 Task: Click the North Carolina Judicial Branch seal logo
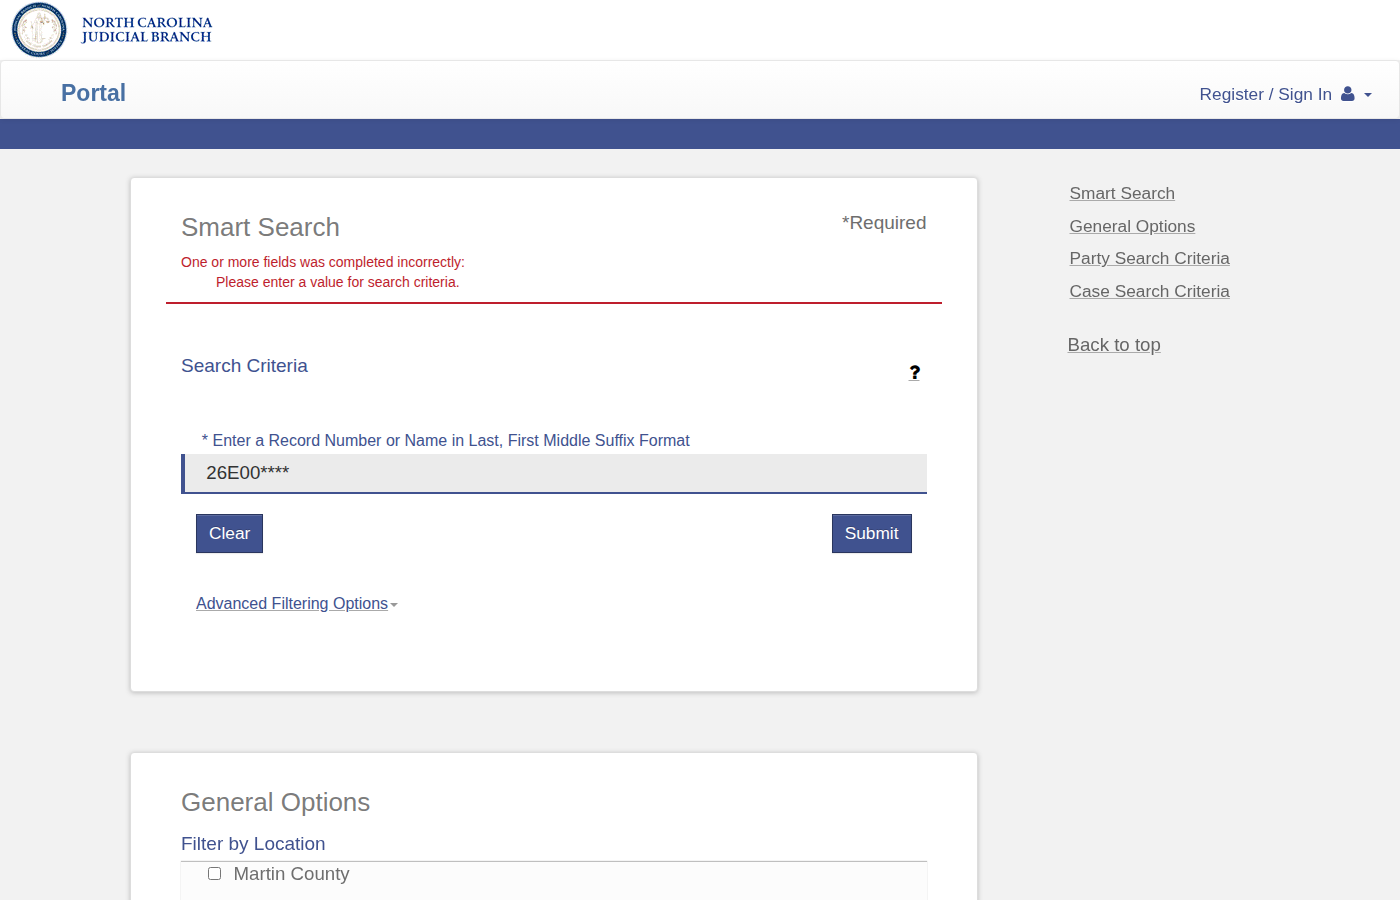[x=38, y=29]
